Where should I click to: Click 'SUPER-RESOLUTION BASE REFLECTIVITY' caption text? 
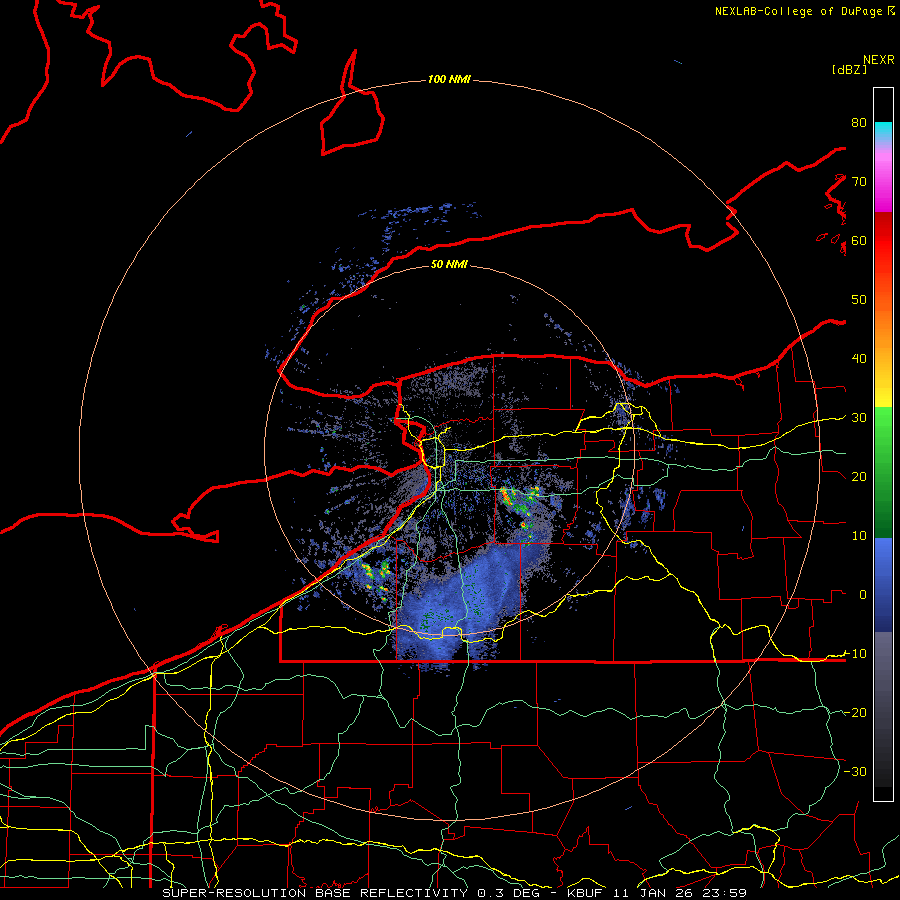click(315, 893)
